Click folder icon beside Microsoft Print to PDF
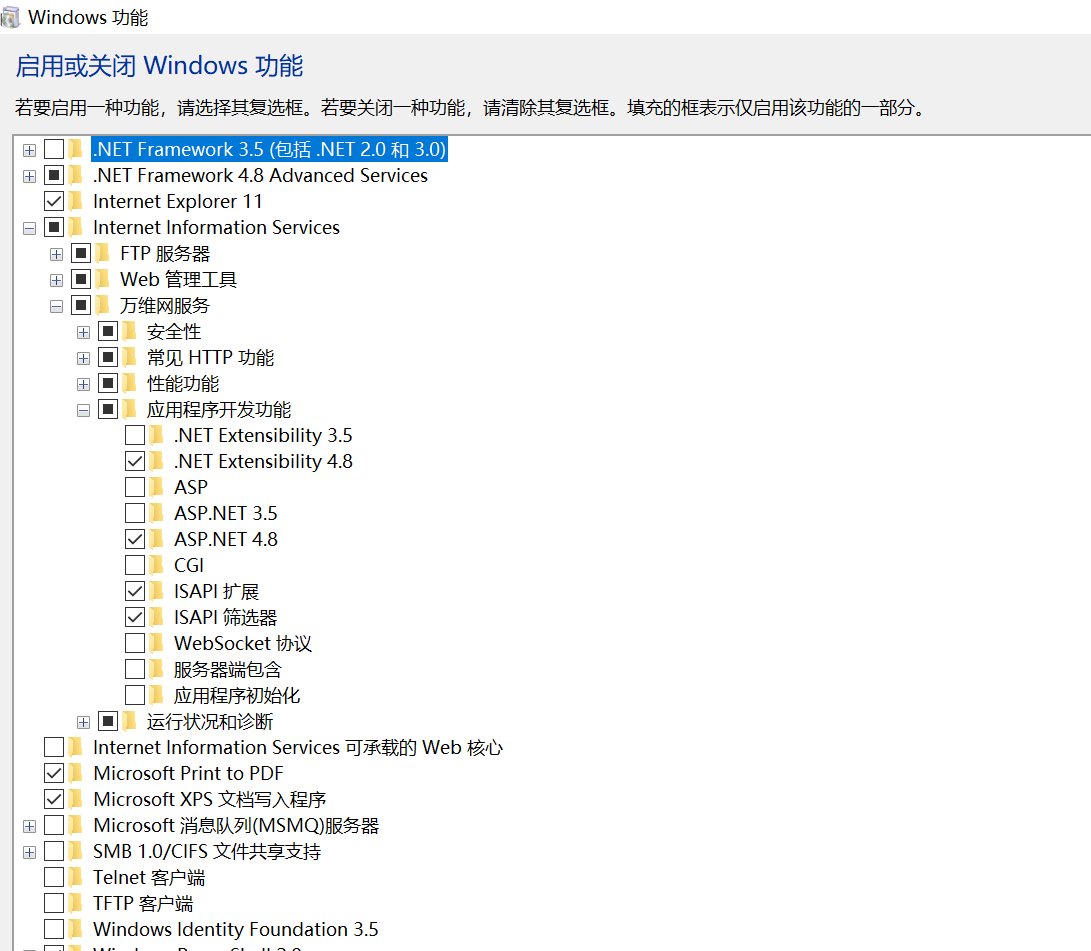Screen dimensions: 1091x951 point(77,773)
